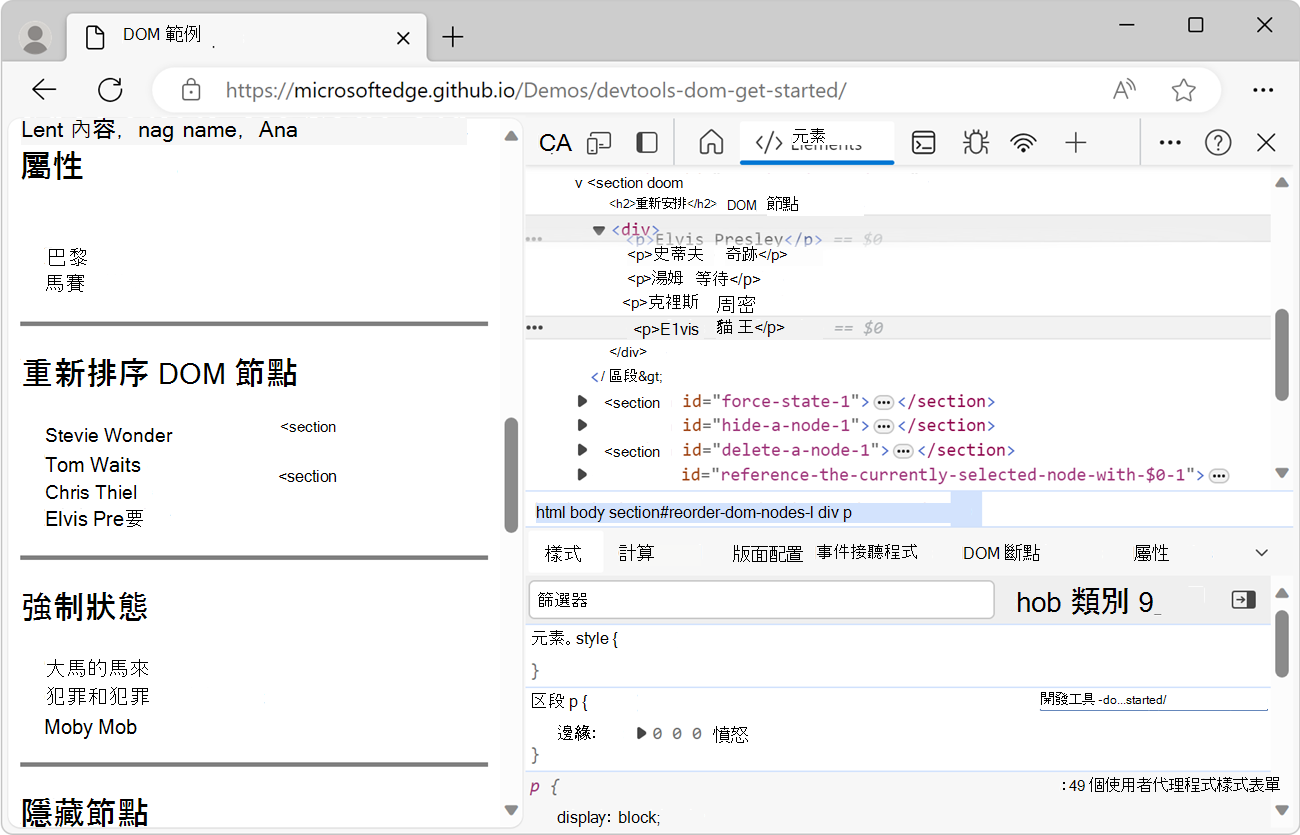This screenshot has width=1300, height=835.
Task: Close the DOM 範例 tab
Action: coord(403,38)
